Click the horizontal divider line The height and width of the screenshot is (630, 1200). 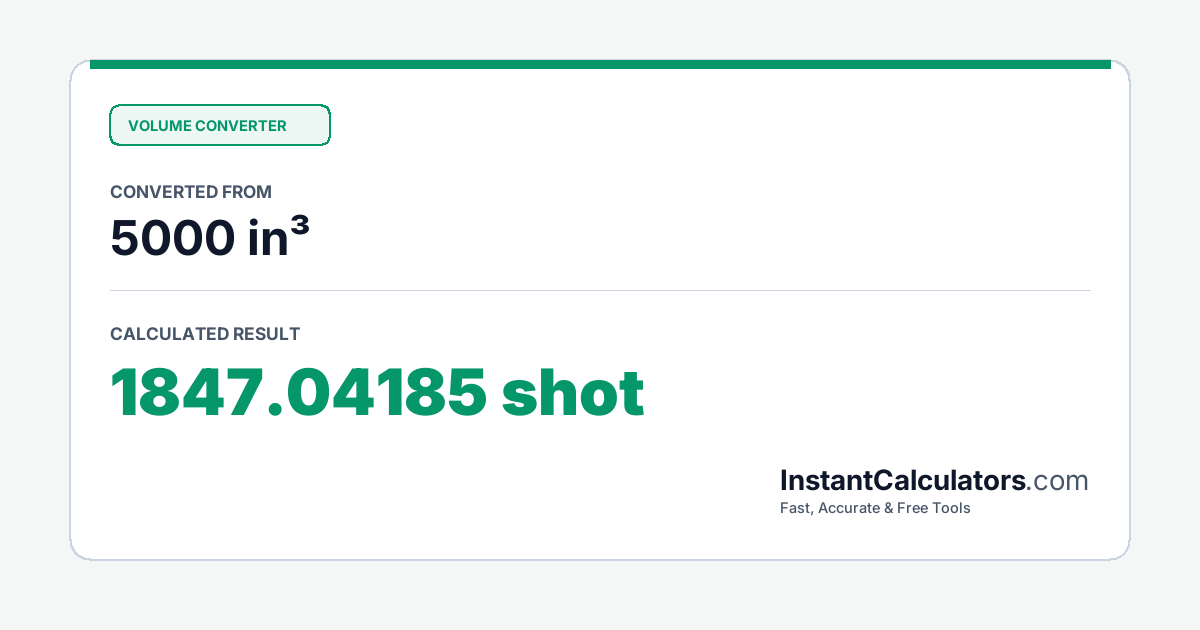click(x=600, y=290)
